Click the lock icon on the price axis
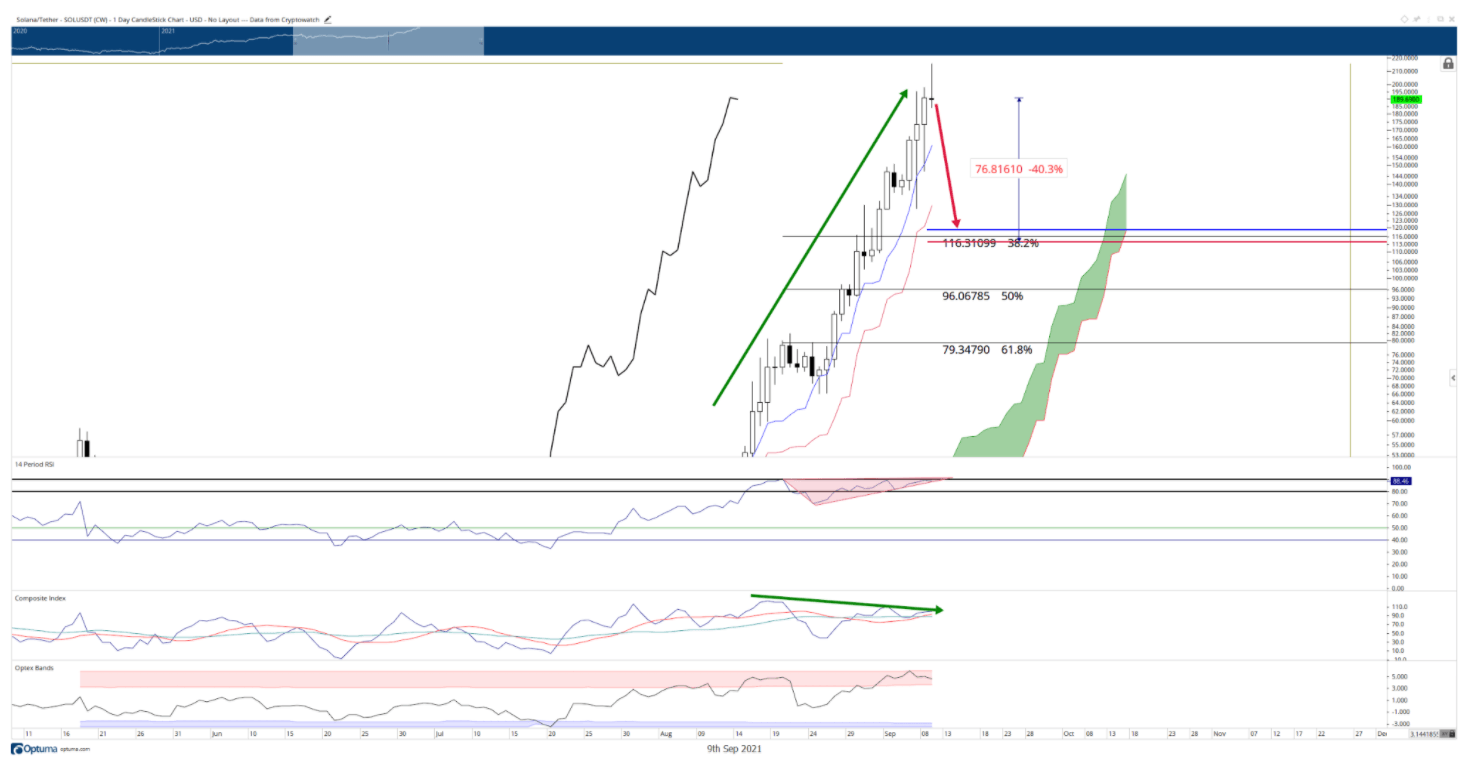The height and width of the screenshot is (764, 1470). 1448,64
